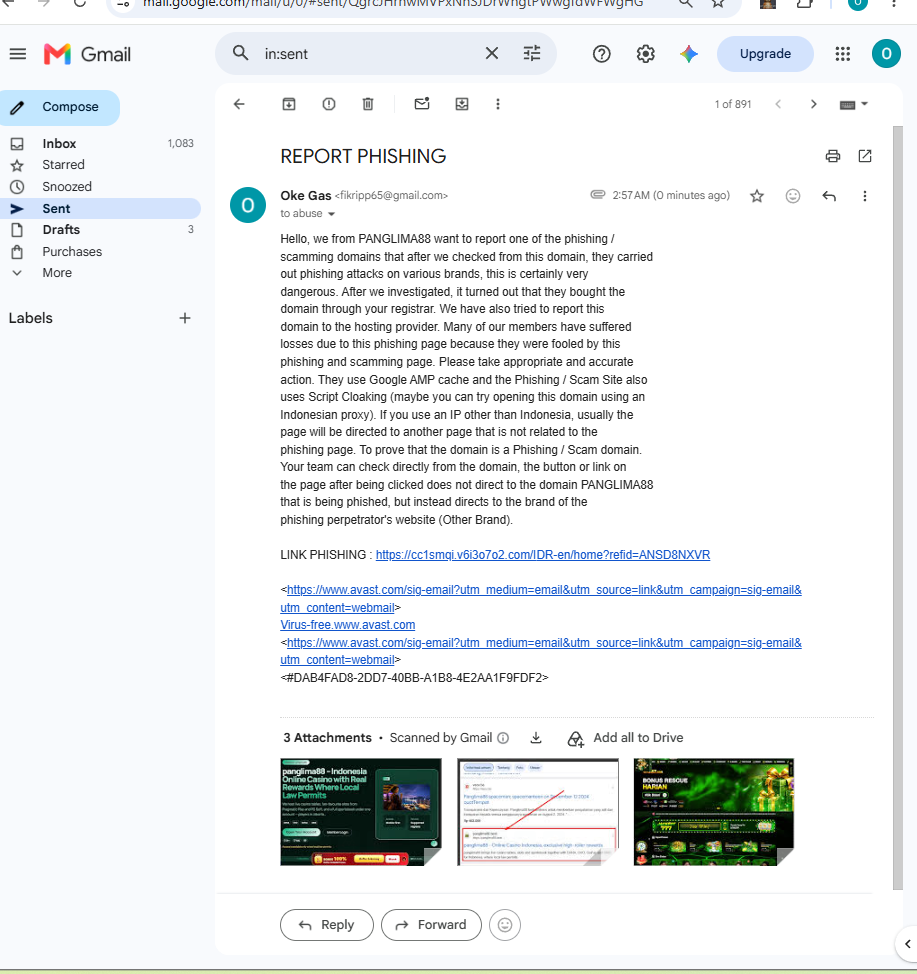Show search options filter icon
Screen dimensions: 917x974
532,53
